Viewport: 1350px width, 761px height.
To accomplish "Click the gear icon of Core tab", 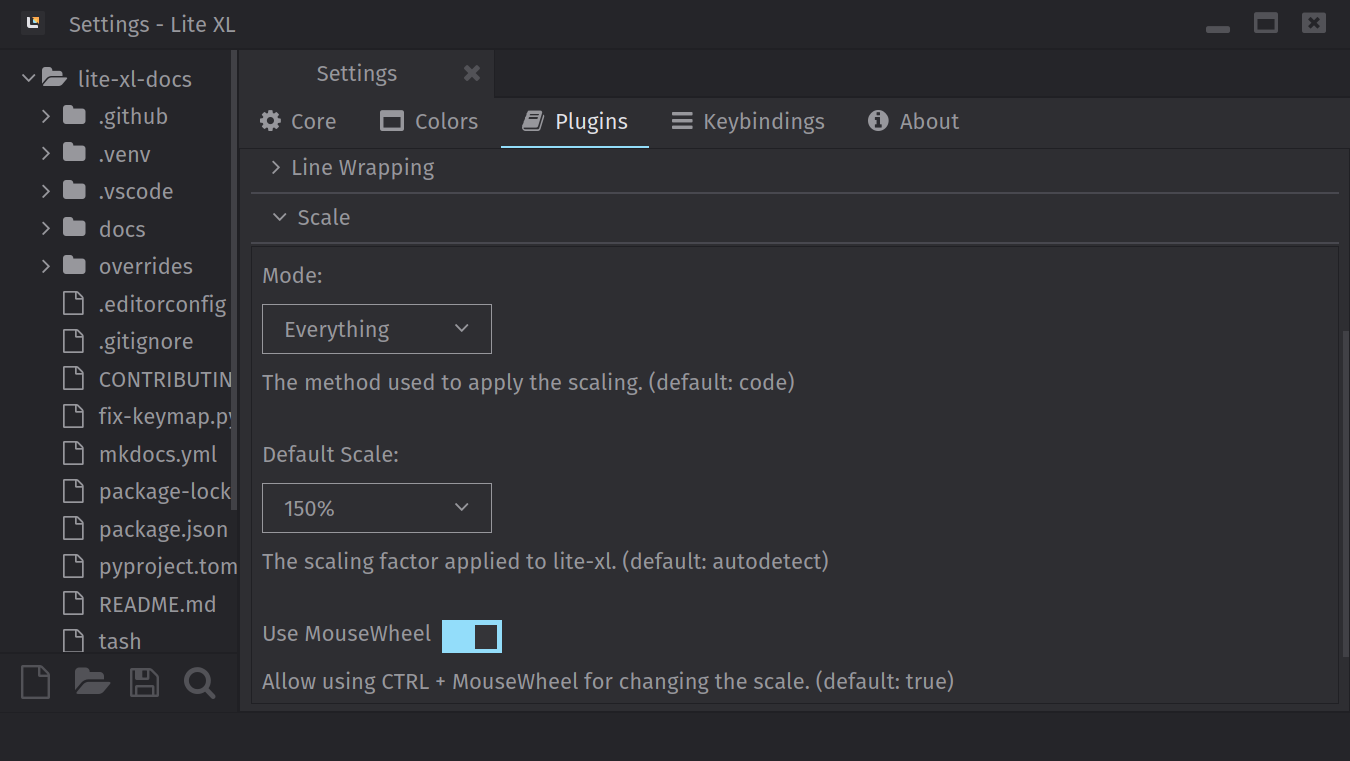I will tap(270, 121).
